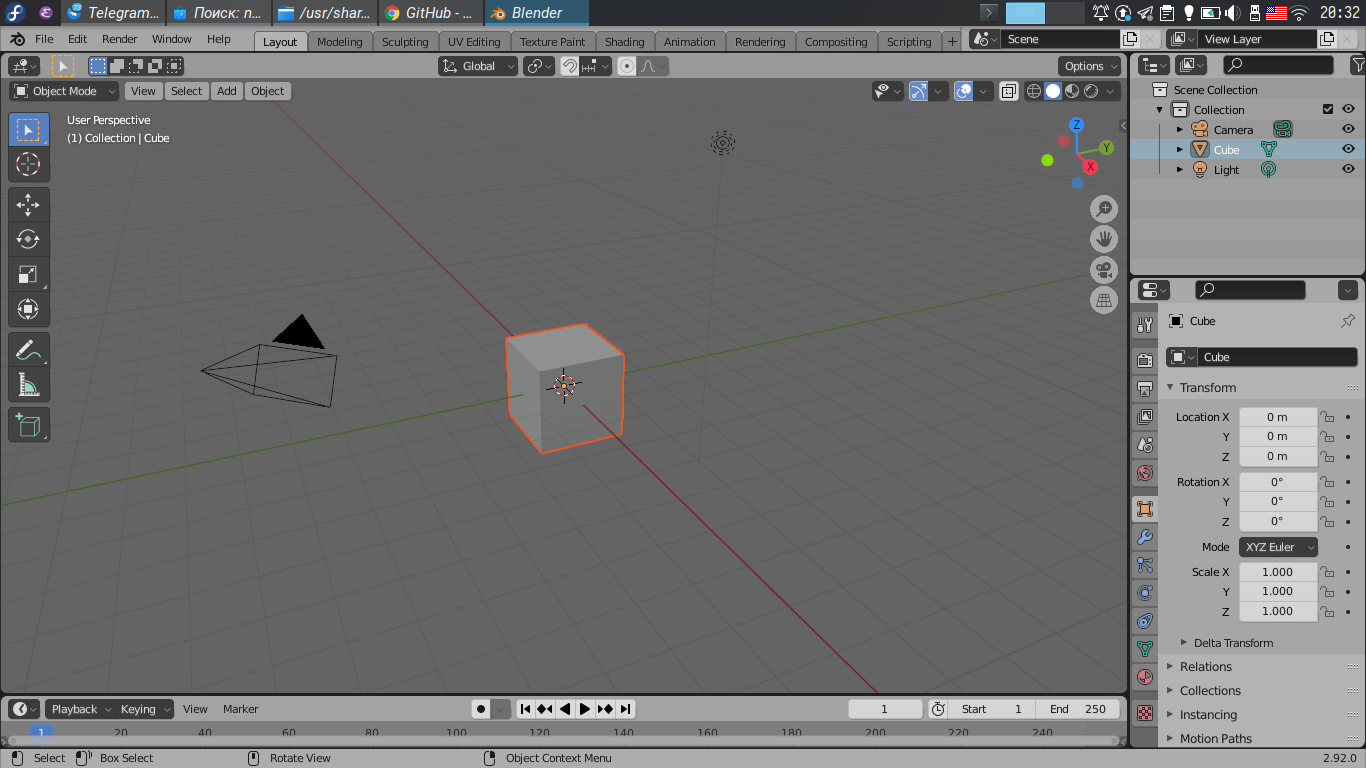Open the Particles properties tab
1366x768 pixels.
[x=1145, y=565]
